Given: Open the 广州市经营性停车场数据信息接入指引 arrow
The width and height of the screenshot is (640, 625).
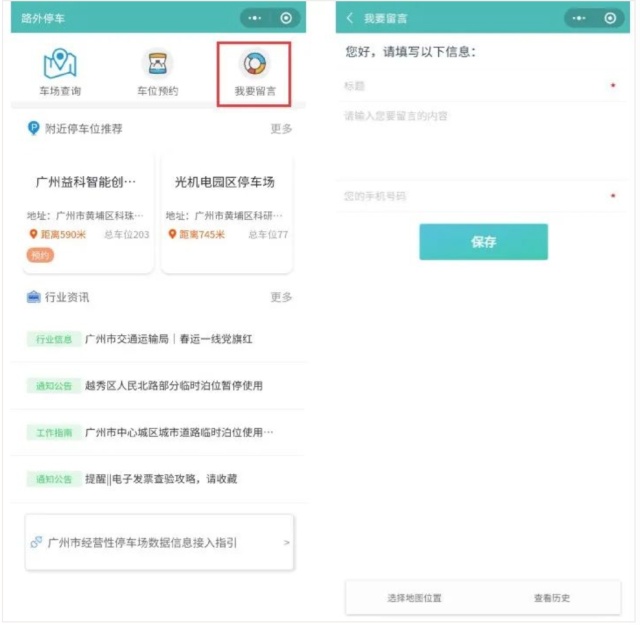Looking at the screenshot, I should coord(286,542).
